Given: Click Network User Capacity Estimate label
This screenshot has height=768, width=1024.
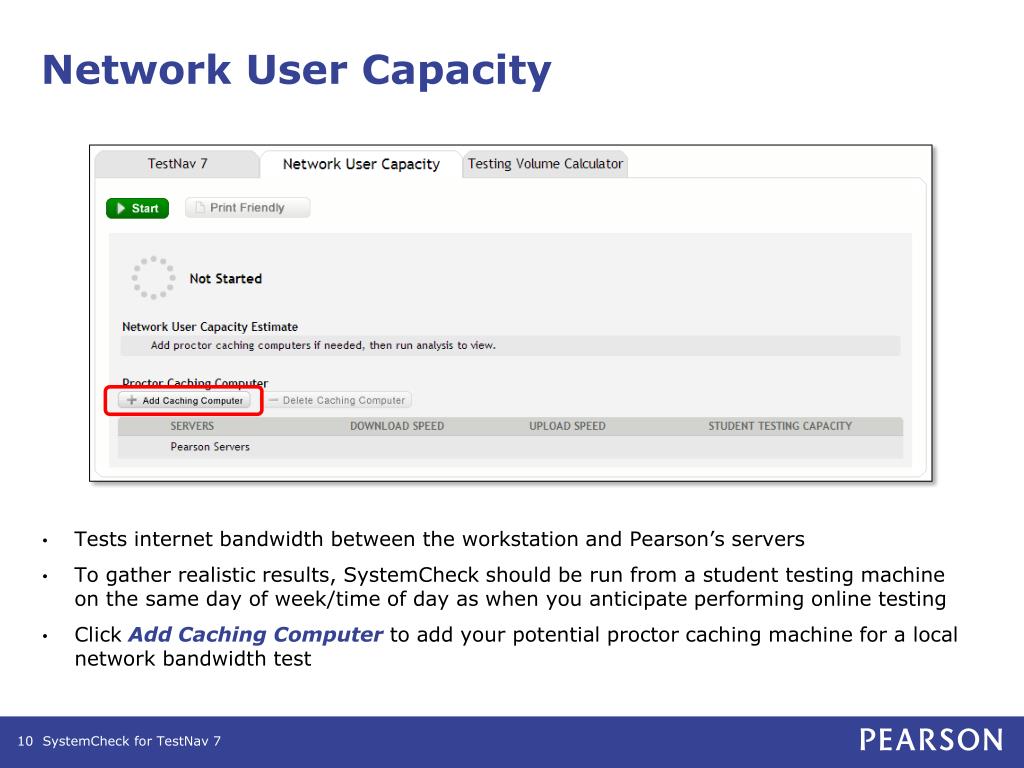Looking at the screenshot, I should pyautogui.click(x=210, y=327).
